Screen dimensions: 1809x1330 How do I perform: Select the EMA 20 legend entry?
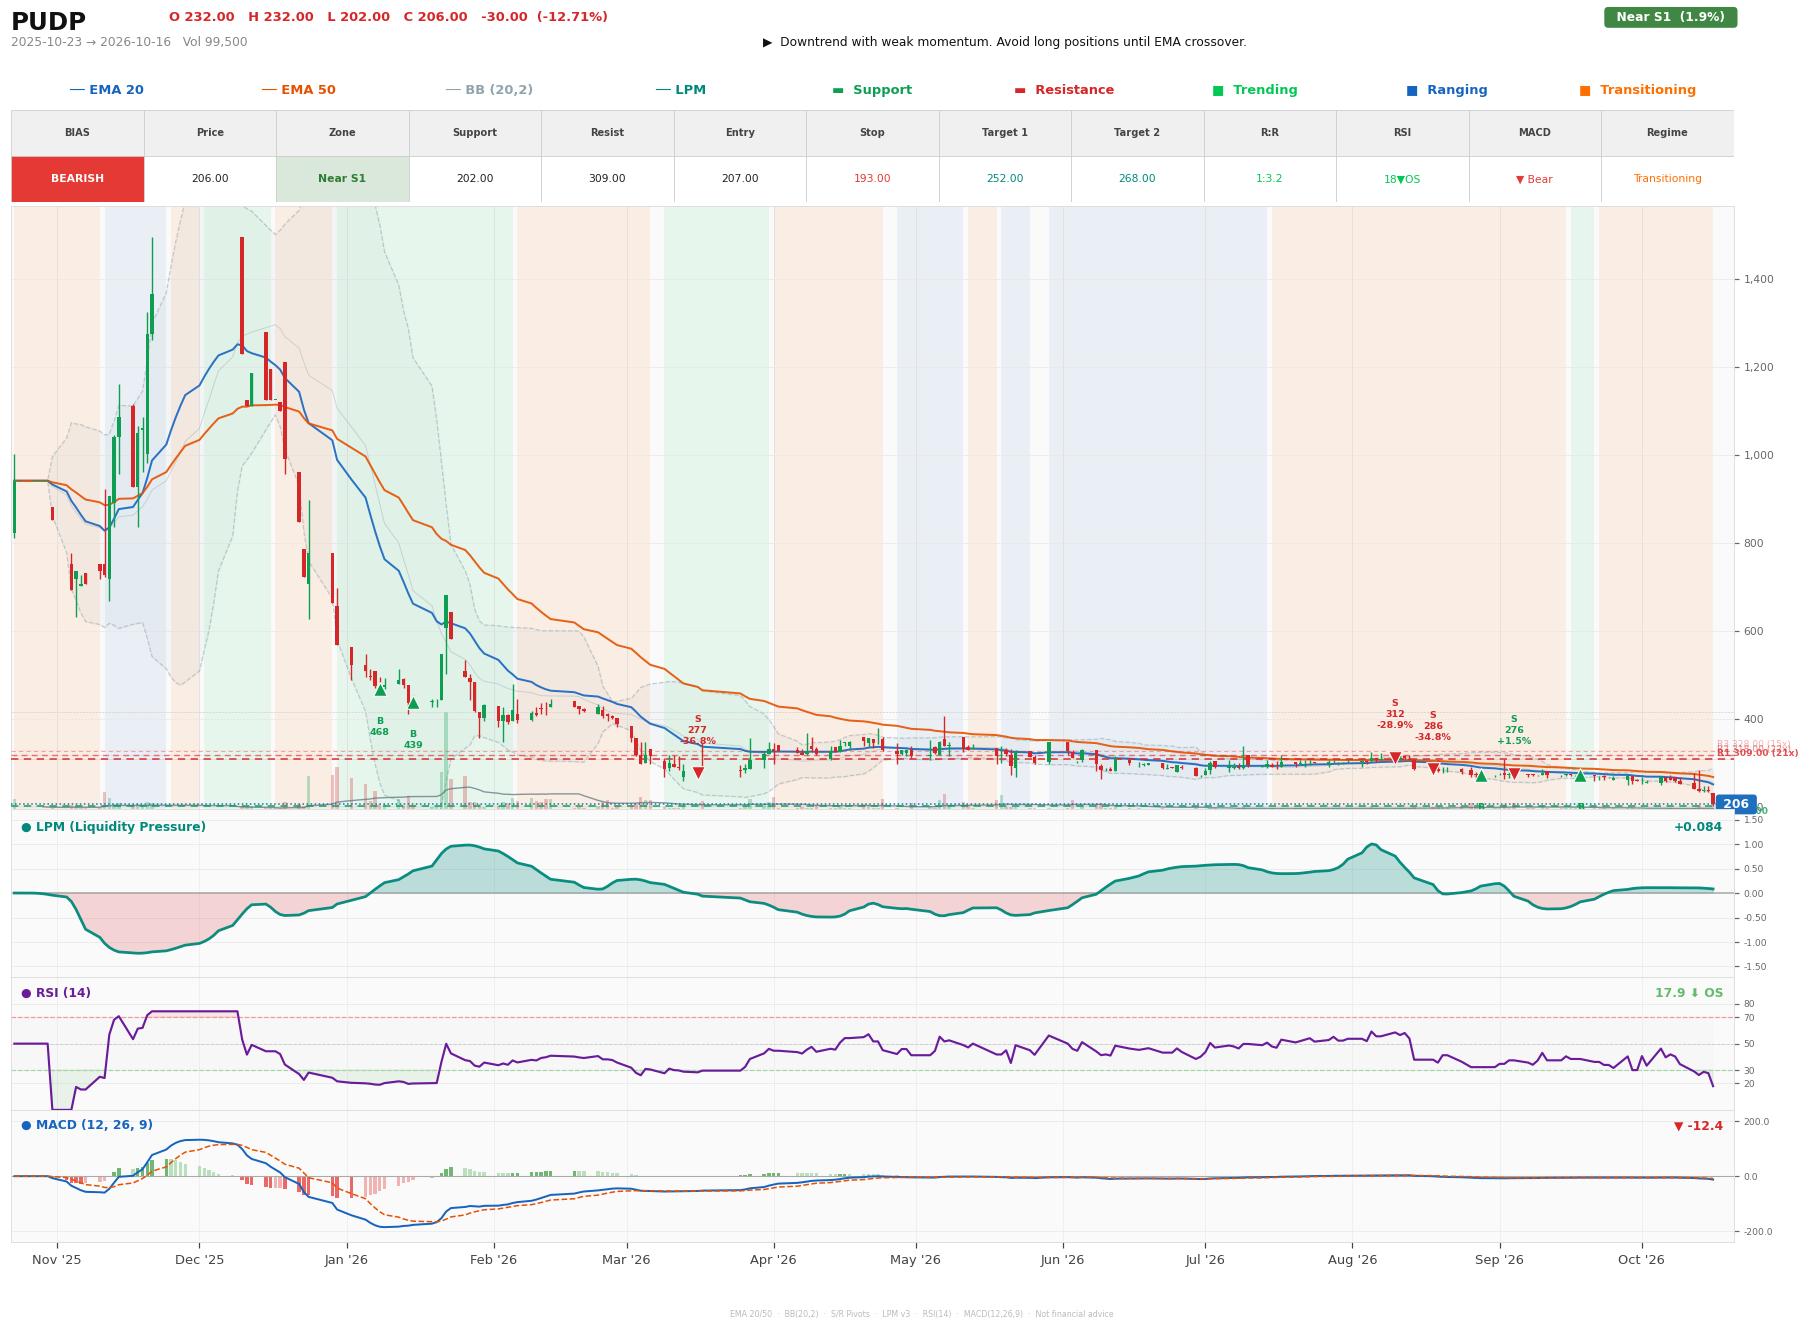(106, 90)
